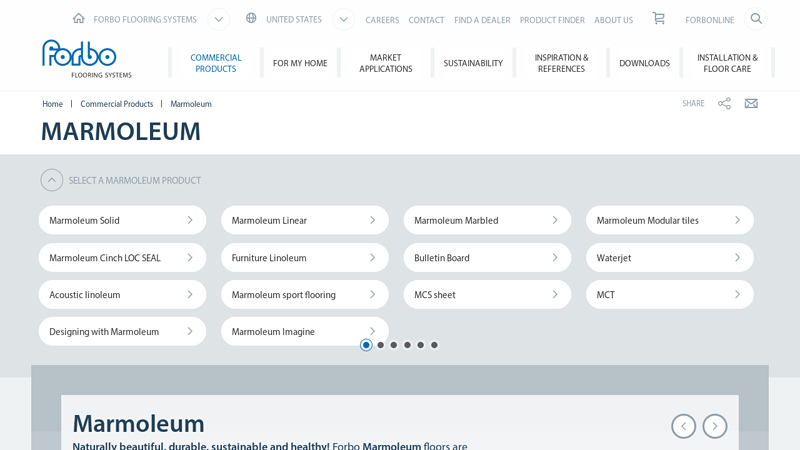Select the Furniture Linoleum button

coord(305,258)
